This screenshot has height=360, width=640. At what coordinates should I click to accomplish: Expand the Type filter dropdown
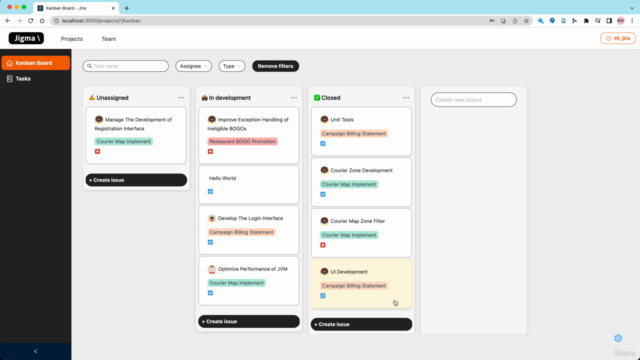(x=232, y=66)
